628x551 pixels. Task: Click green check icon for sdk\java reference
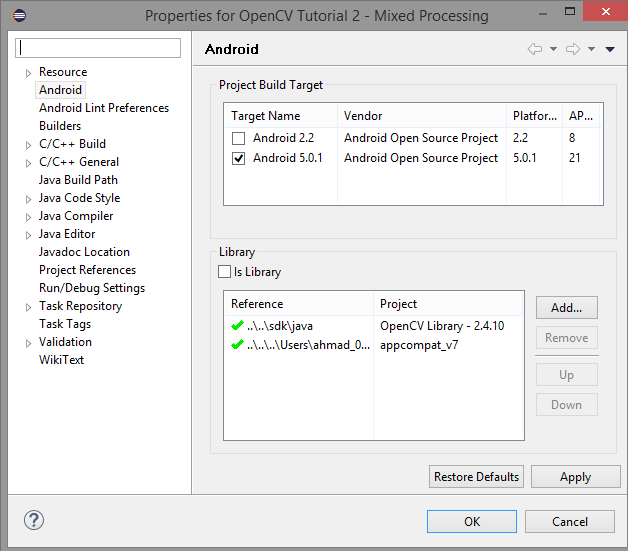pyautogui.click(x=237, y=325)
